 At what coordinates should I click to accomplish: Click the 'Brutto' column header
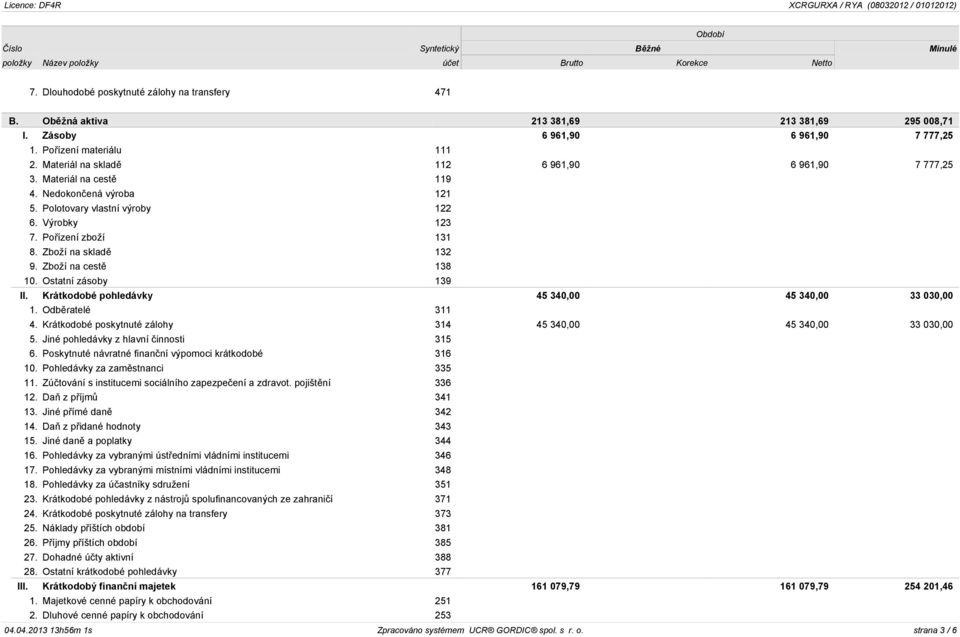[x=572, y=63]
